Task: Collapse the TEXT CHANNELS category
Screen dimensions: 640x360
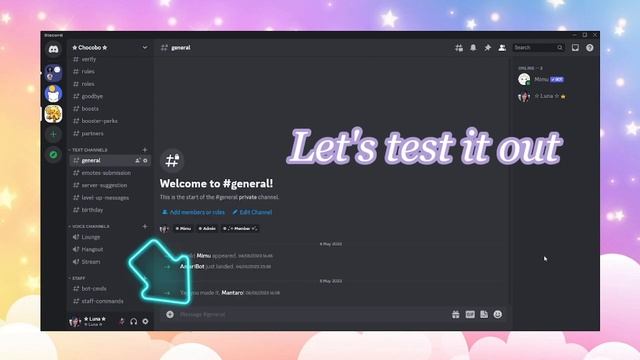Action: point(88,150)
